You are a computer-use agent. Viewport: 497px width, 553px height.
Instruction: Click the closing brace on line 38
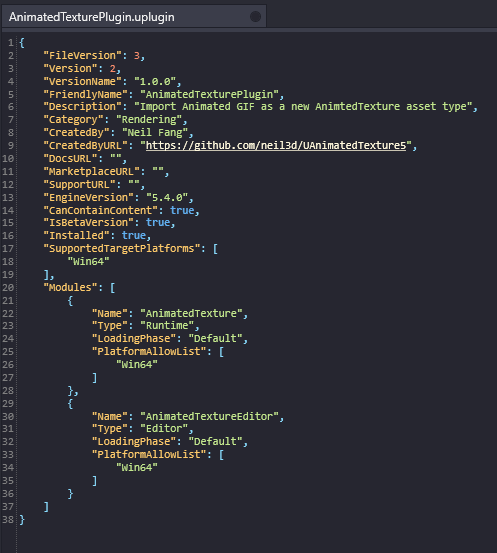pyautogui.click(x=22, y=520)
